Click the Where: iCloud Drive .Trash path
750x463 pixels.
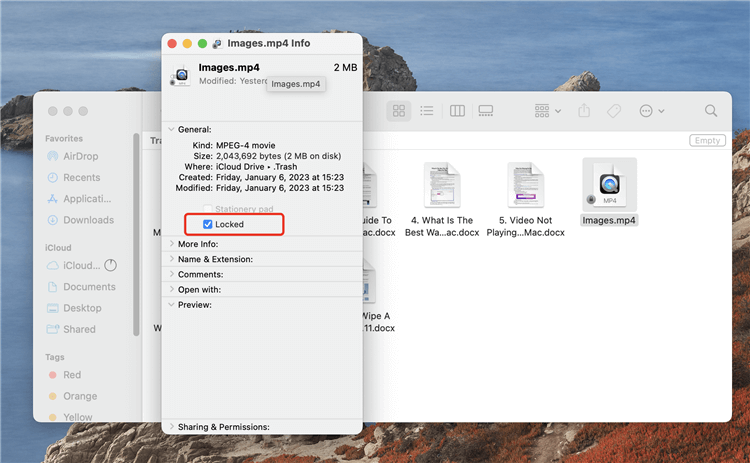coord(241,166)
